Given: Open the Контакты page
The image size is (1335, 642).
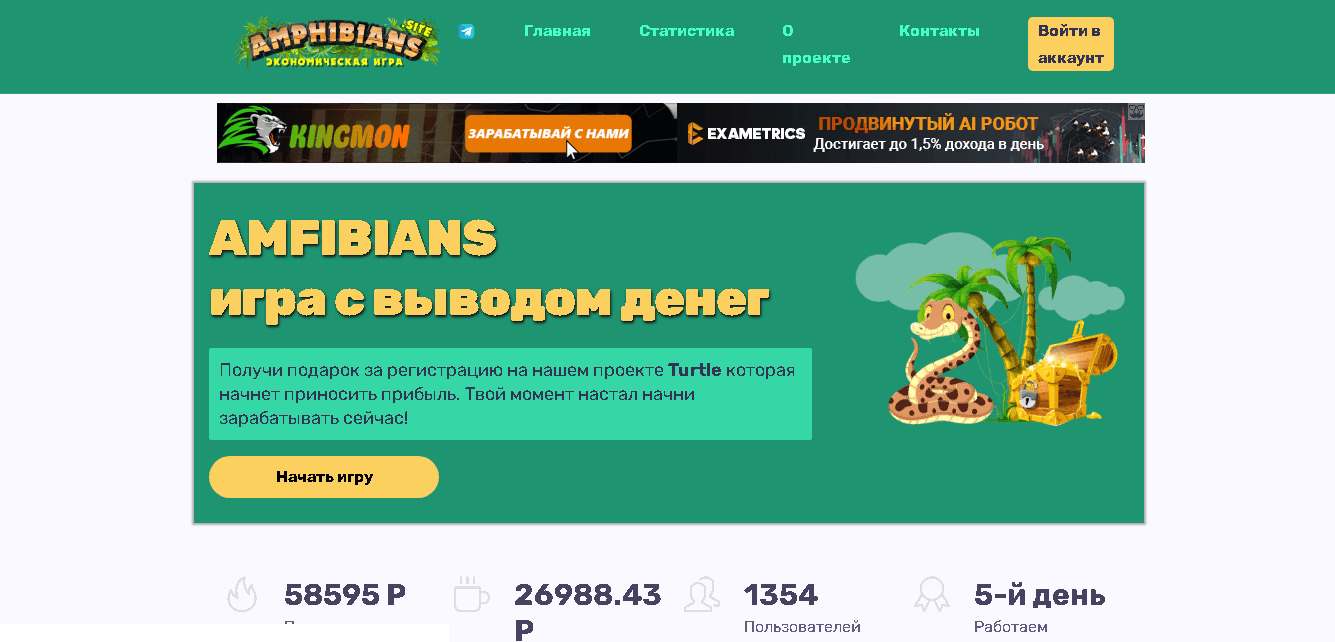Looking at the screenshot, I should [939, 31].
